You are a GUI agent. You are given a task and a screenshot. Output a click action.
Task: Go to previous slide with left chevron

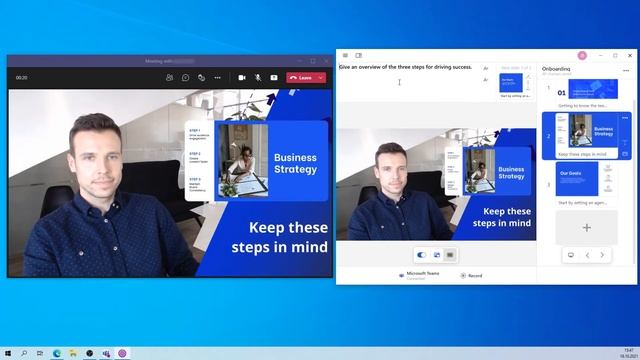click(587, 255)
